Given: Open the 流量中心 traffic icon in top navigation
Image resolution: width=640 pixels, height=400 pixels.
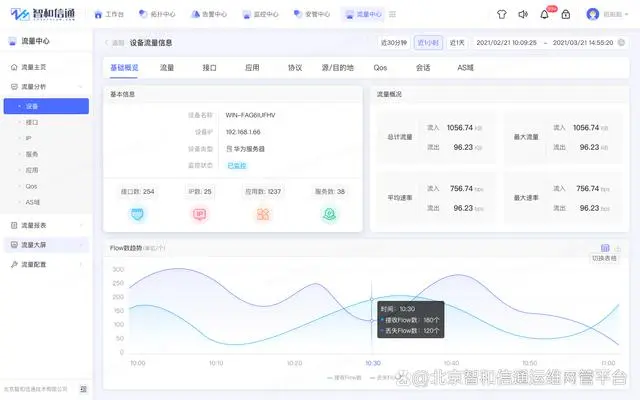Looking at the screenshot, I should [349, 15].
